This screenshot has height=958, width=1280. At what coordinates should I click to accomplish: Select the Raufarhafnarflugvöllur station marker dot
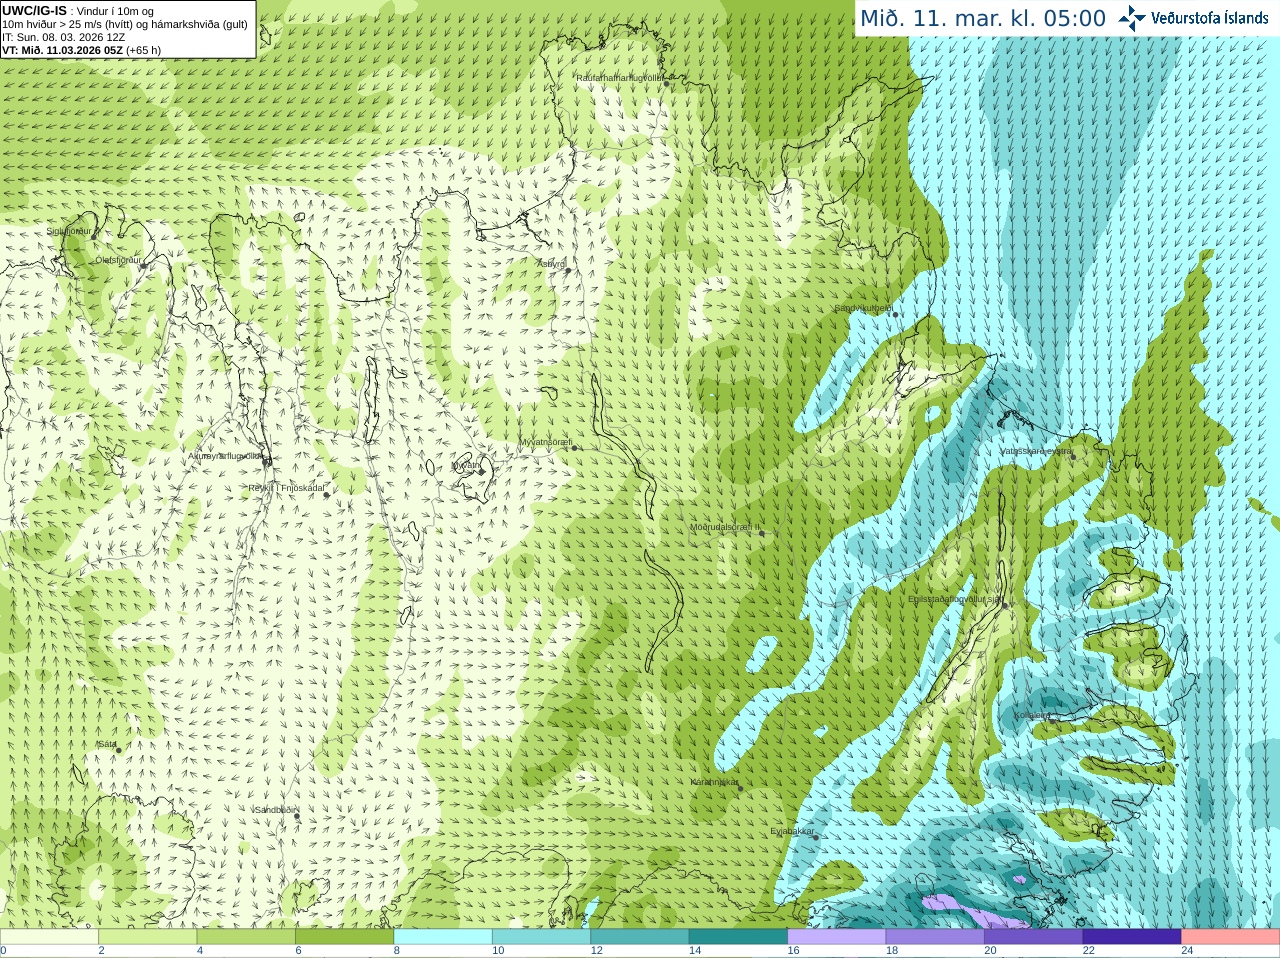tap(666, 83)
